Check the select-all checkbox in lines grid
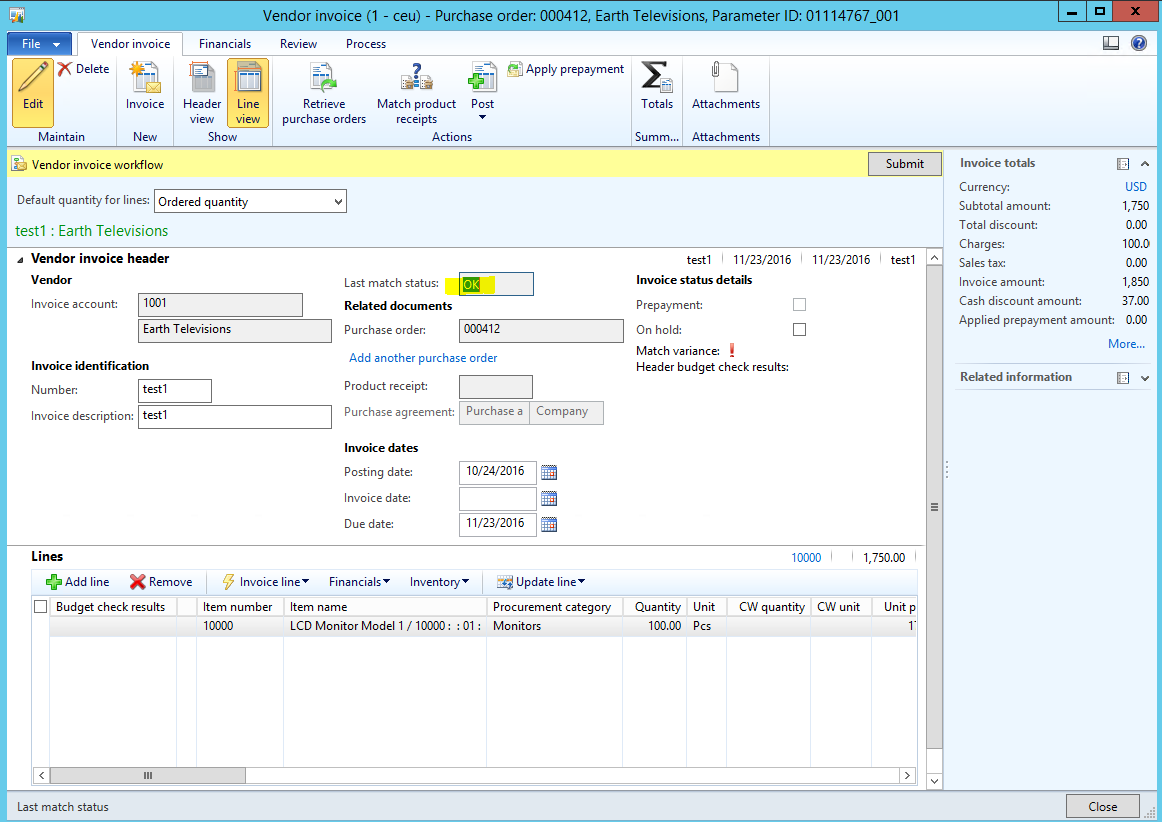 [41, 607]
